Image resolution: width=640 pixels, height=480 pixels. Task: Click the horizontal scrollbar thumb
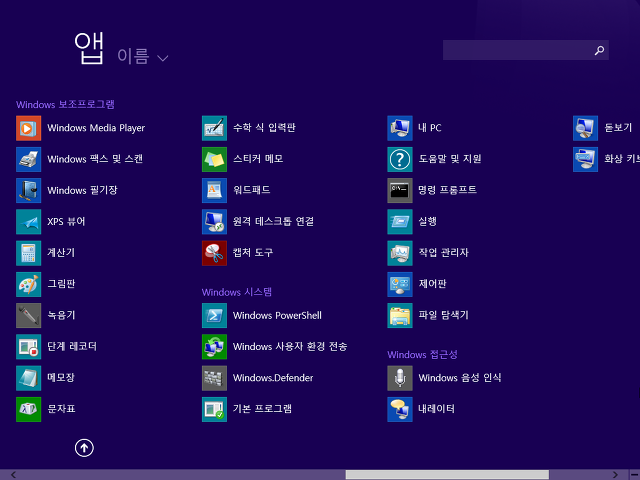point(447,475)
